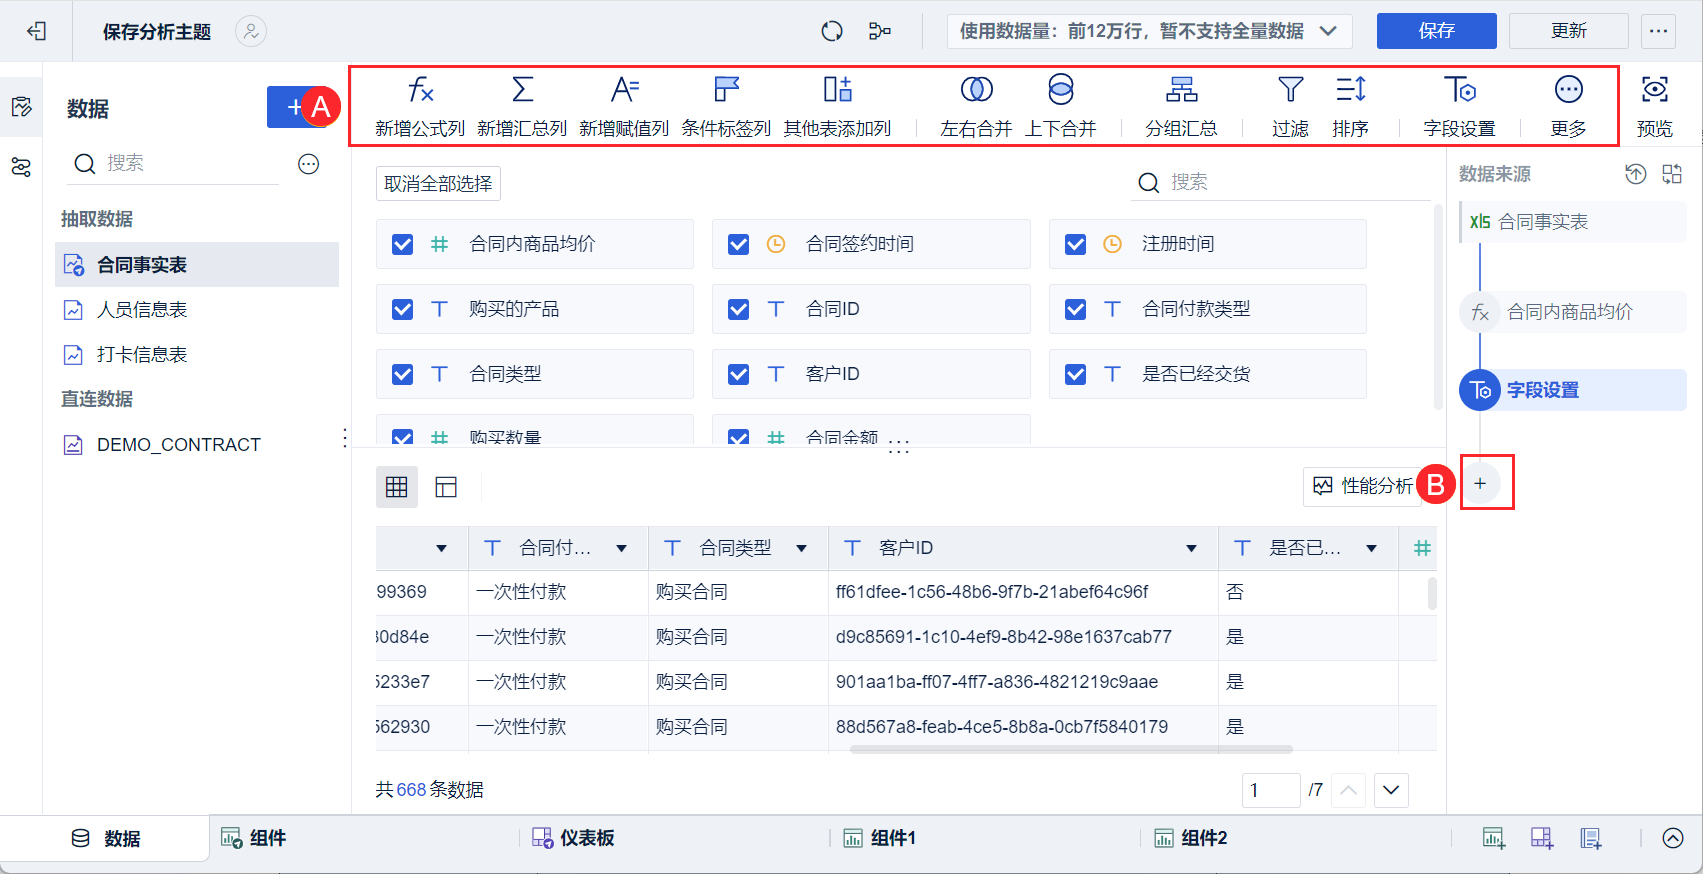The height and width of the screenshot is (874, 1703).
Task: Open the 是否已... column dropdown arrow
Action: (x=1371, y=548)
